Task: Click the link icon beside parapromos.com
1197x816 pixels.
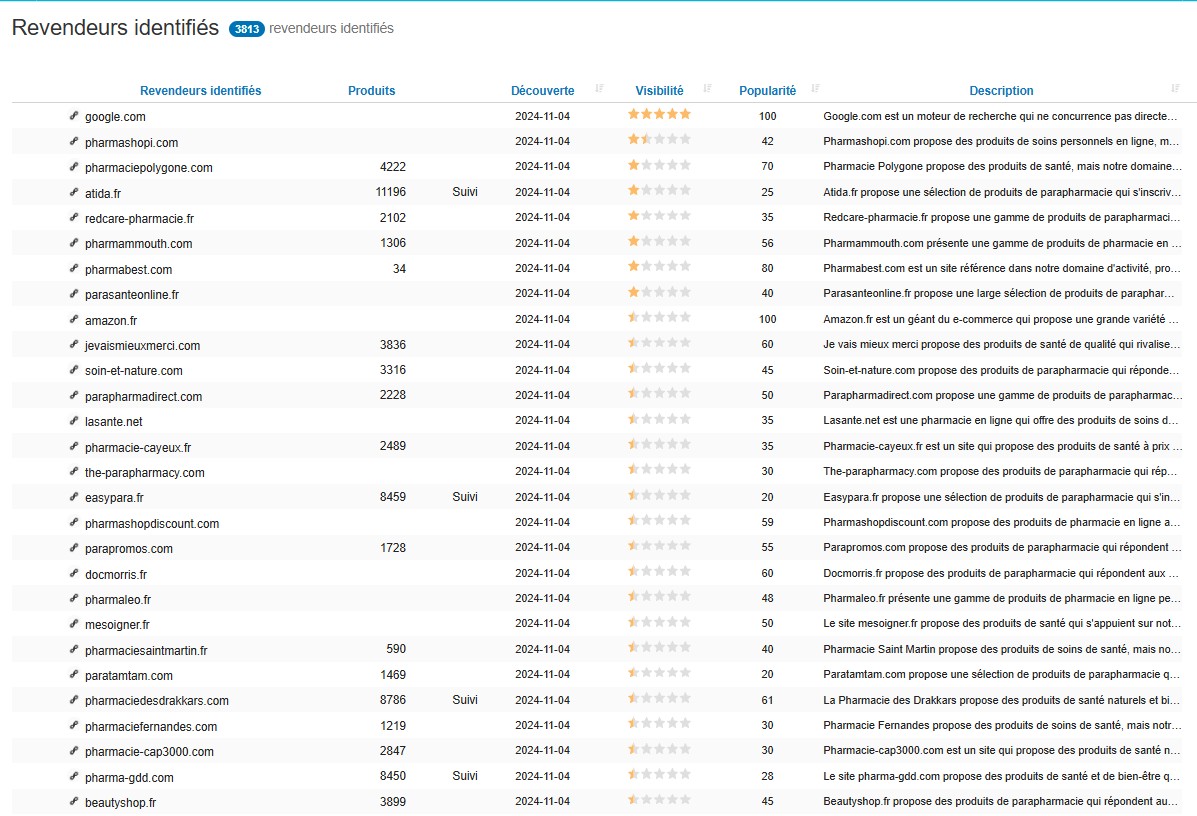Action: pyautogui.click(x=74, y=547)
